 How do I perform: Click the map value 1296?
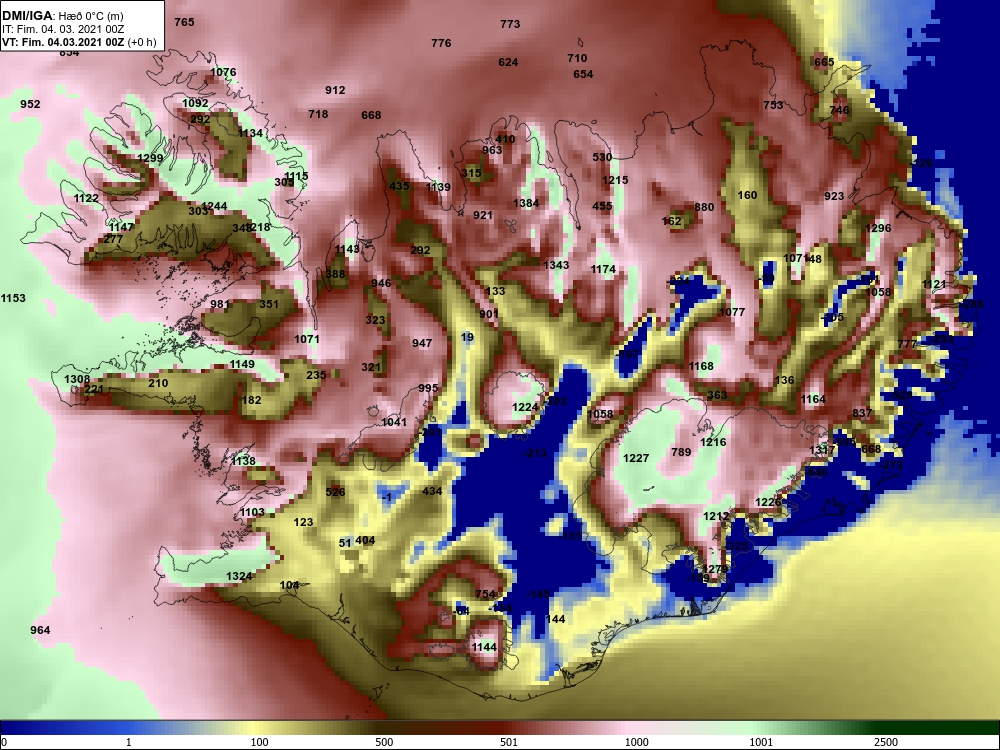point(878,228)
